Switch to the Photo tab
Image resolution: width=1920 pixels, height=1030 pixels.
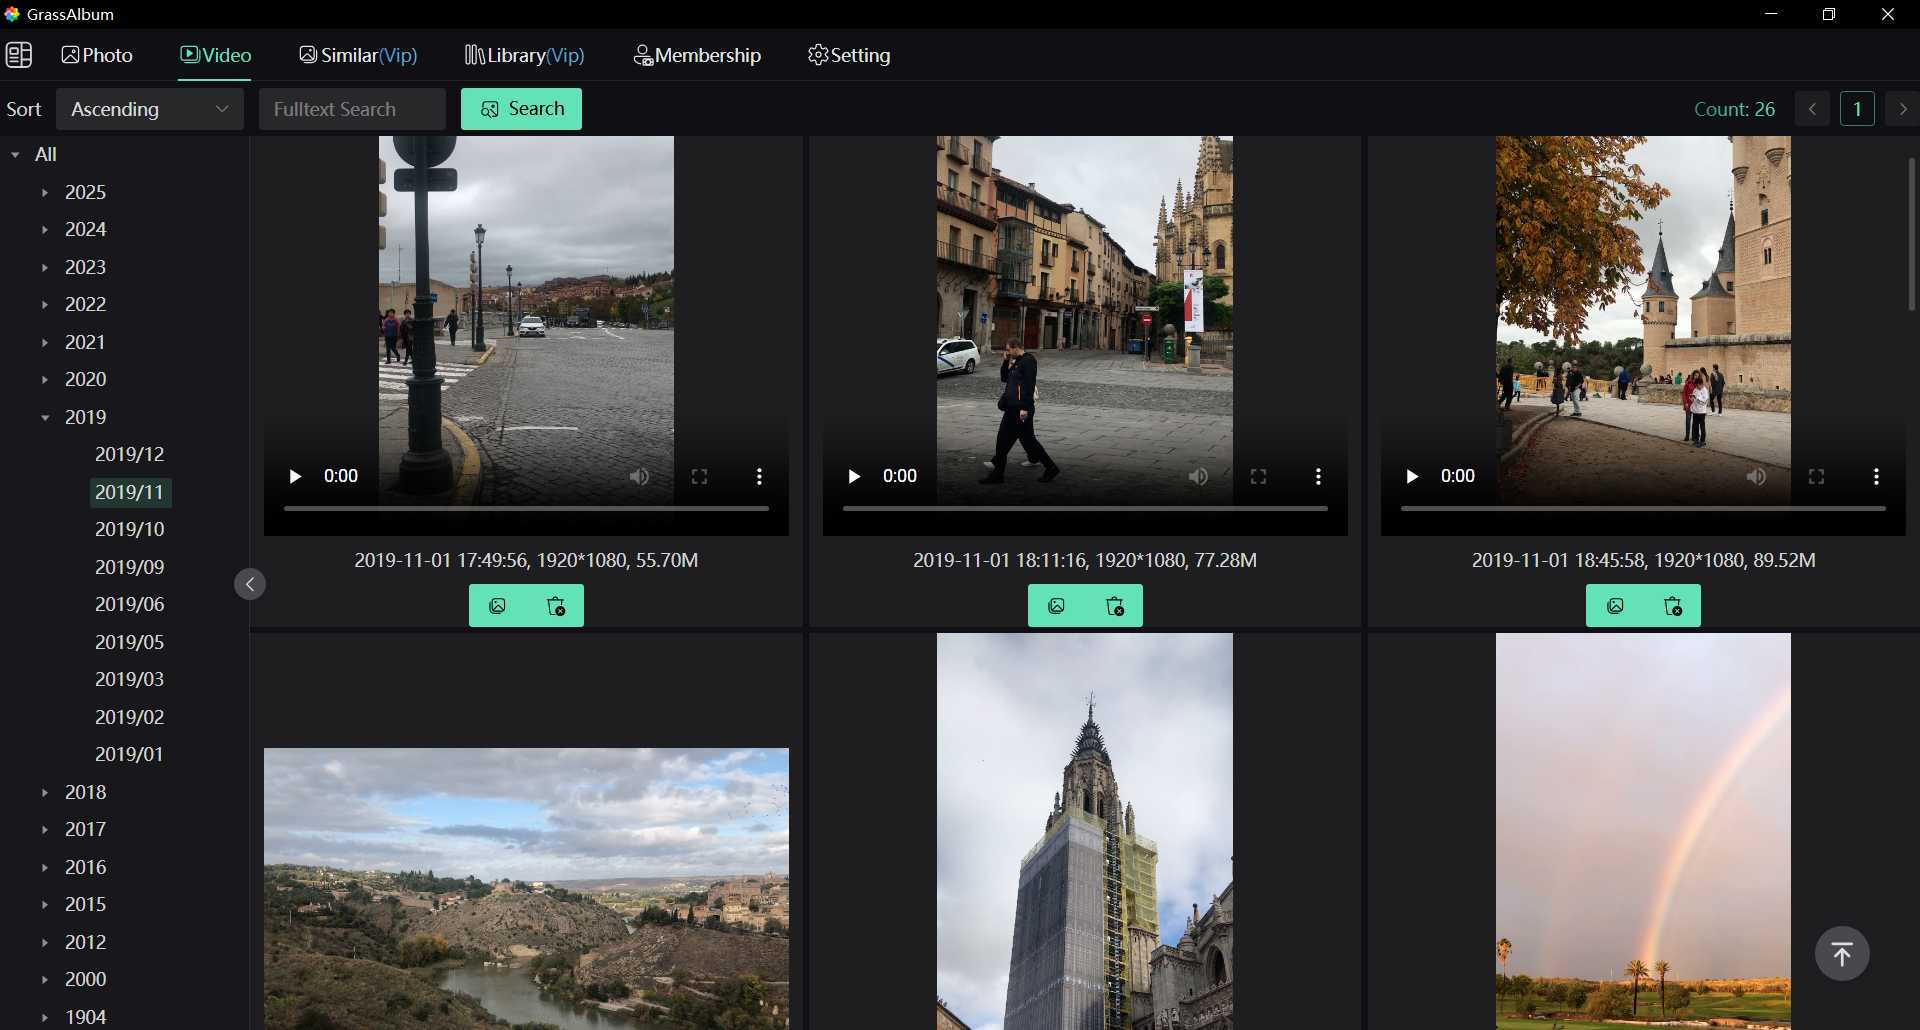coord(96,55)
